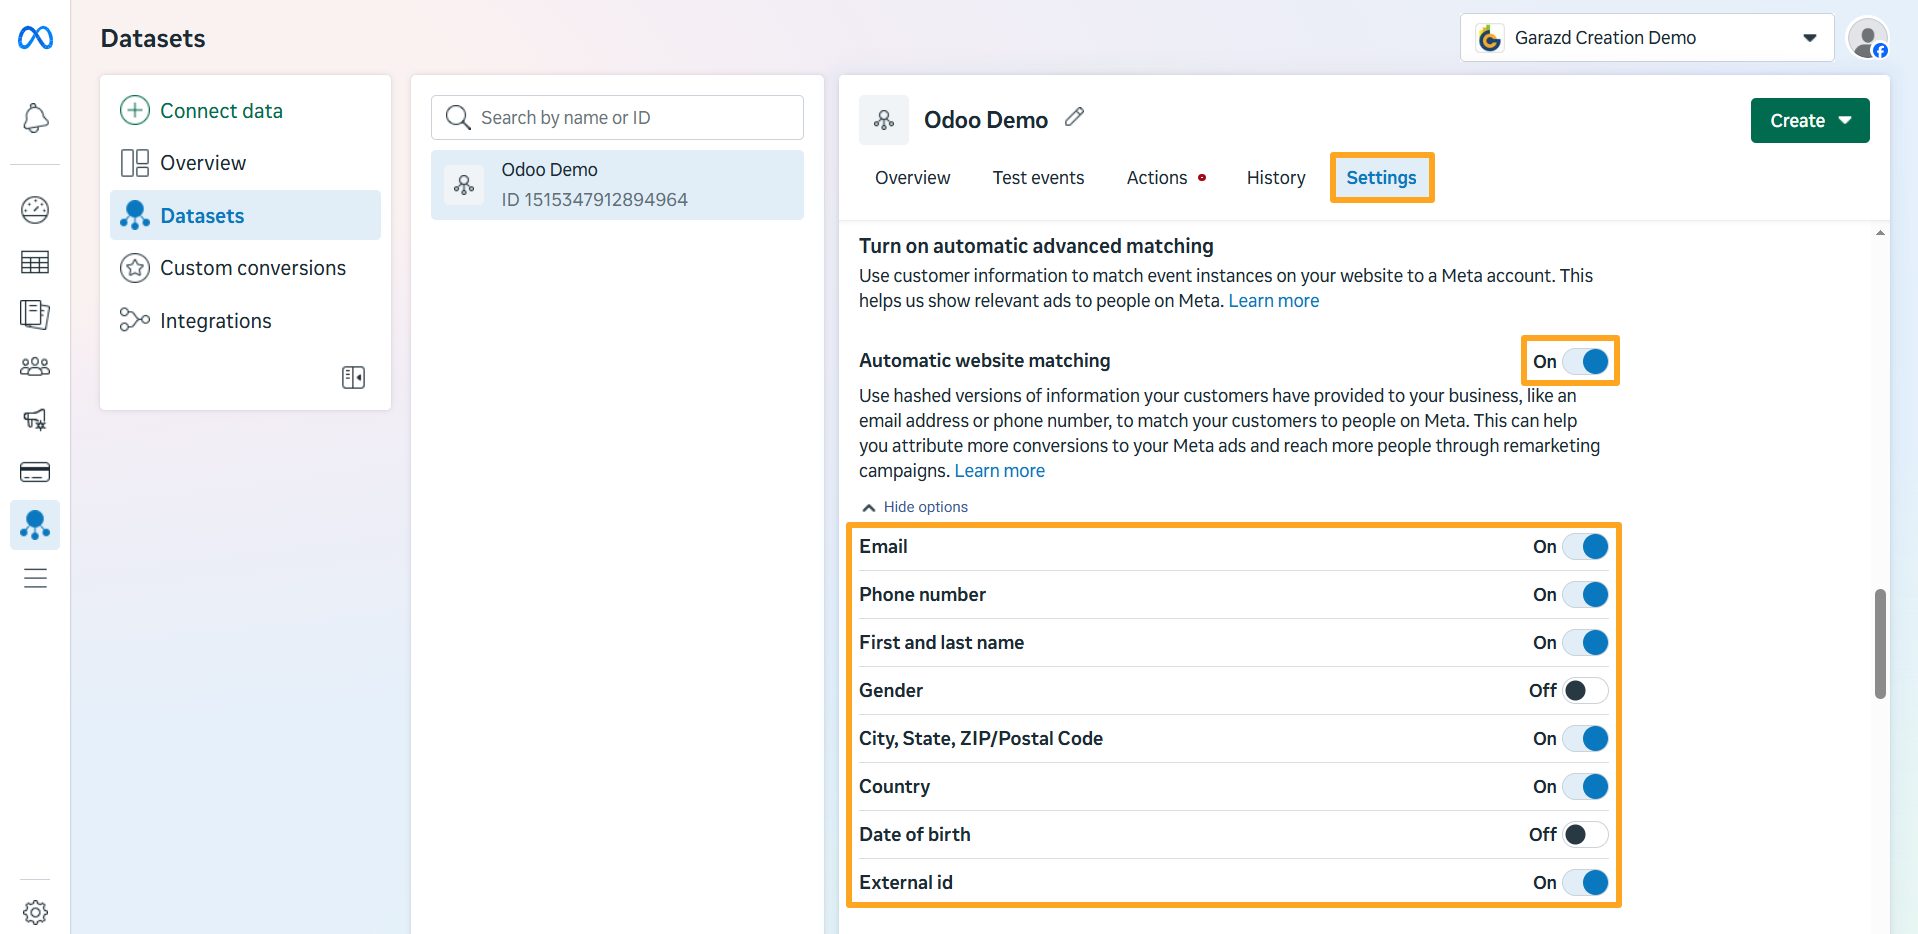
Task: Collapse the navigation panel icon
Action: click(353, 377)
